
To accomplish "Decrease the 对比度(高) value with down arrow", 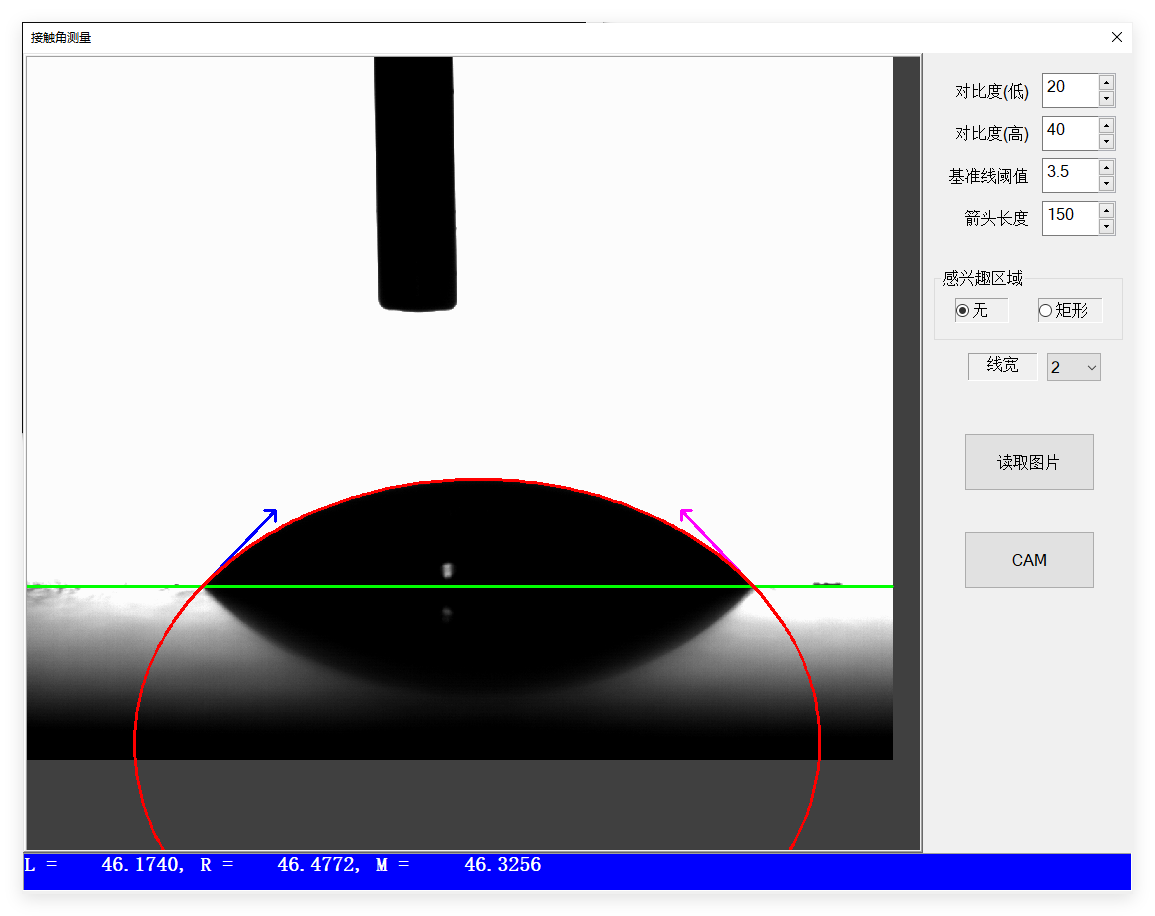I will tap(1106, 141).
